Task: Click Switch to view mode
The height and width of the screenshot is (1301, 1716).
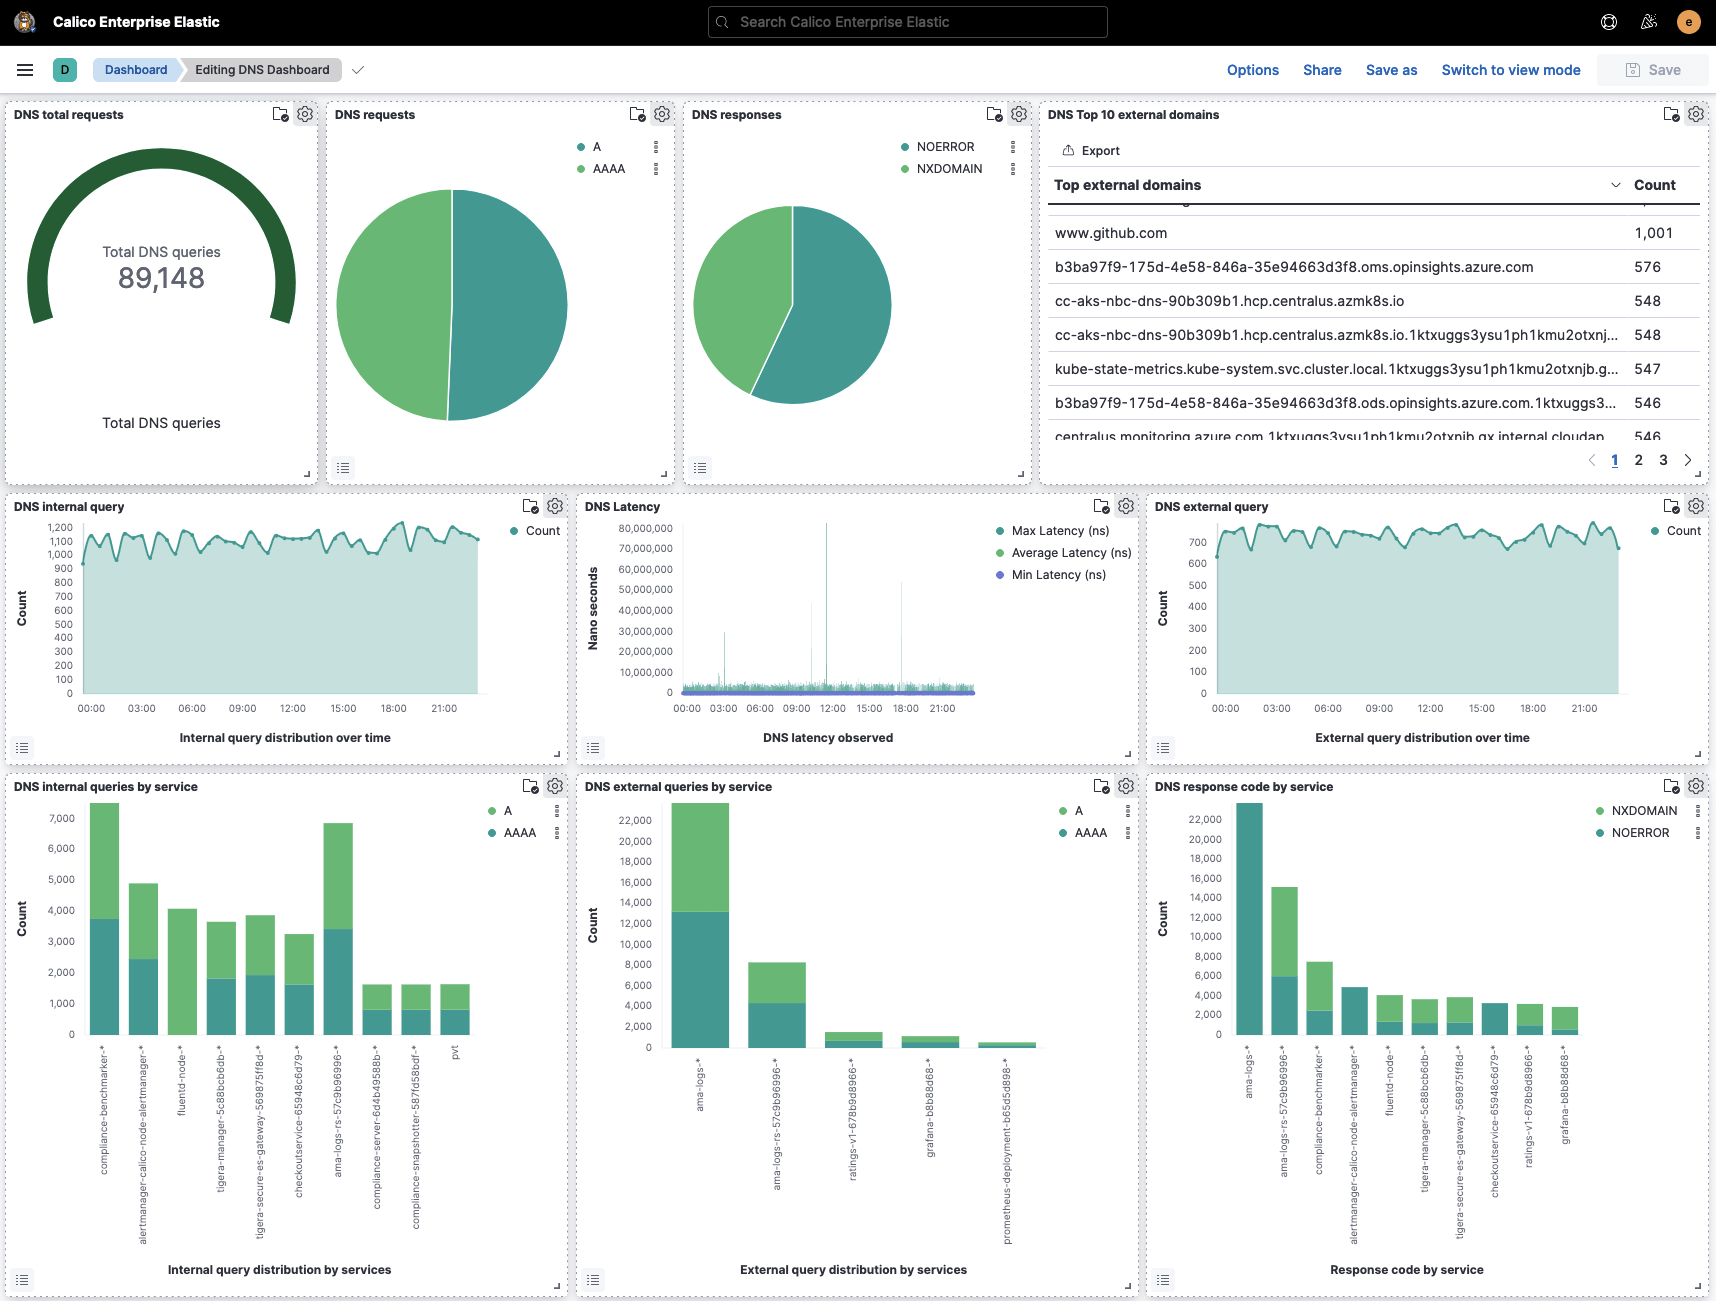Action: coord(1511,70)
